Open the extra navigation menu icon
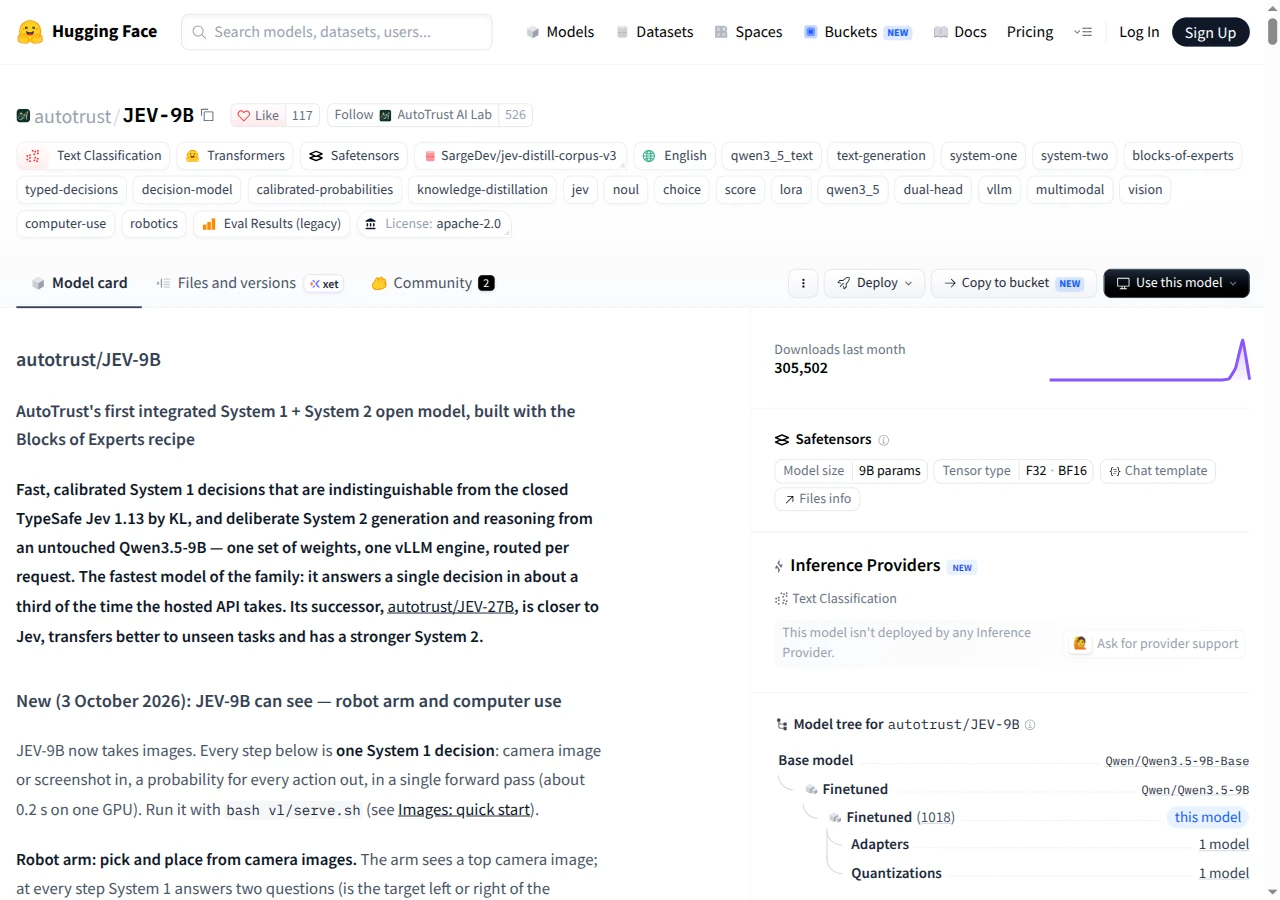The height and width of the screenshot is (900, 1280). tap(1083, 32)
